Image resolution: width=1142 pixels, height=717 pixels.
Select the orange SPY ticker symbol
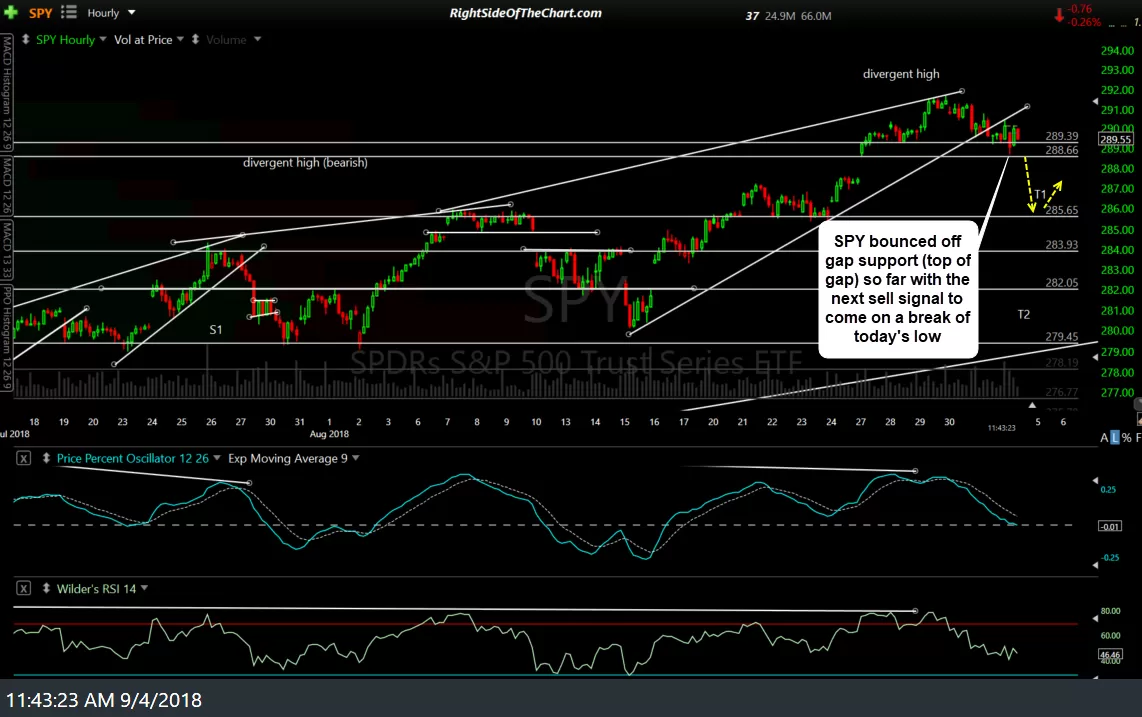point(41,13)
